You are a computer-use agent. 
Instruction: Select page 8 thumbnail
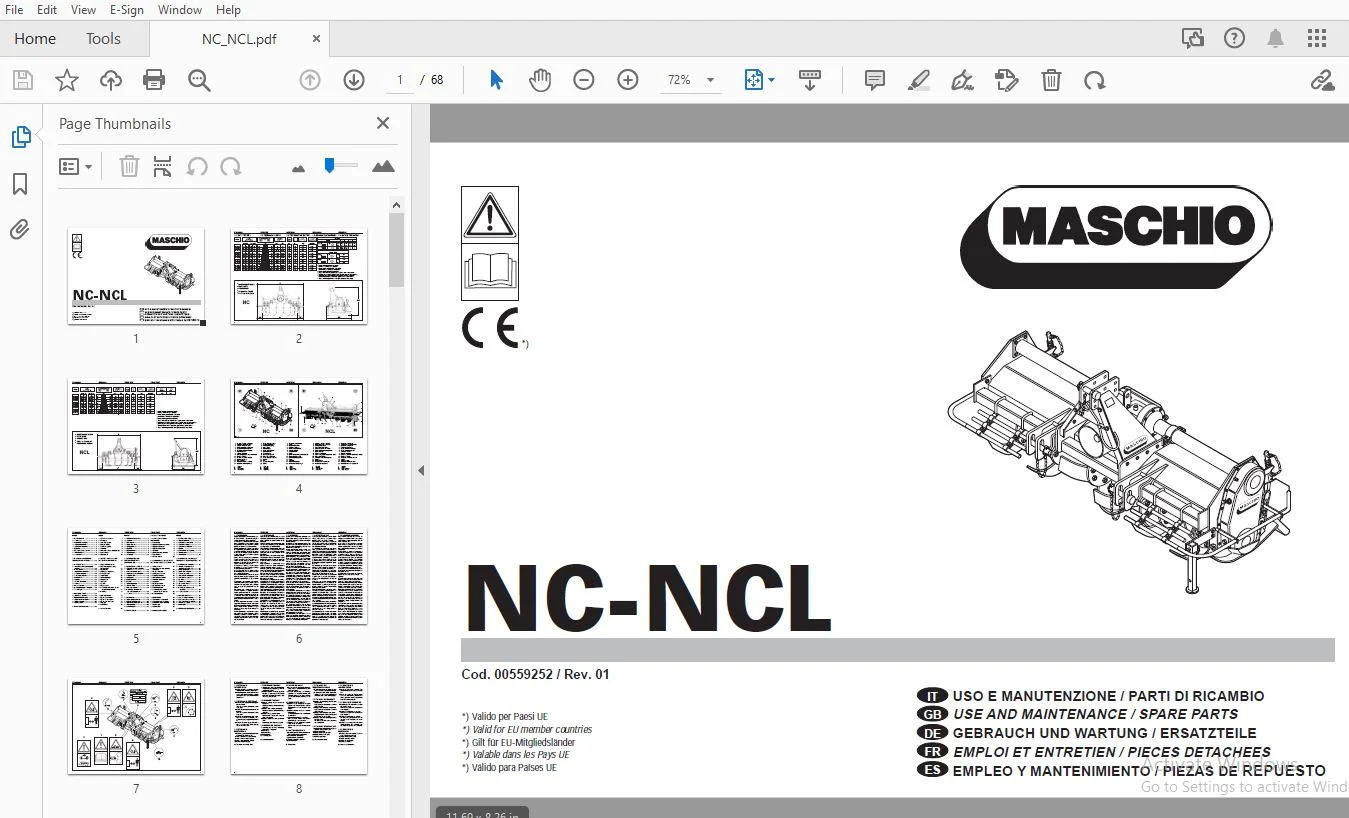pyautogui.click(x=299, y=726)
